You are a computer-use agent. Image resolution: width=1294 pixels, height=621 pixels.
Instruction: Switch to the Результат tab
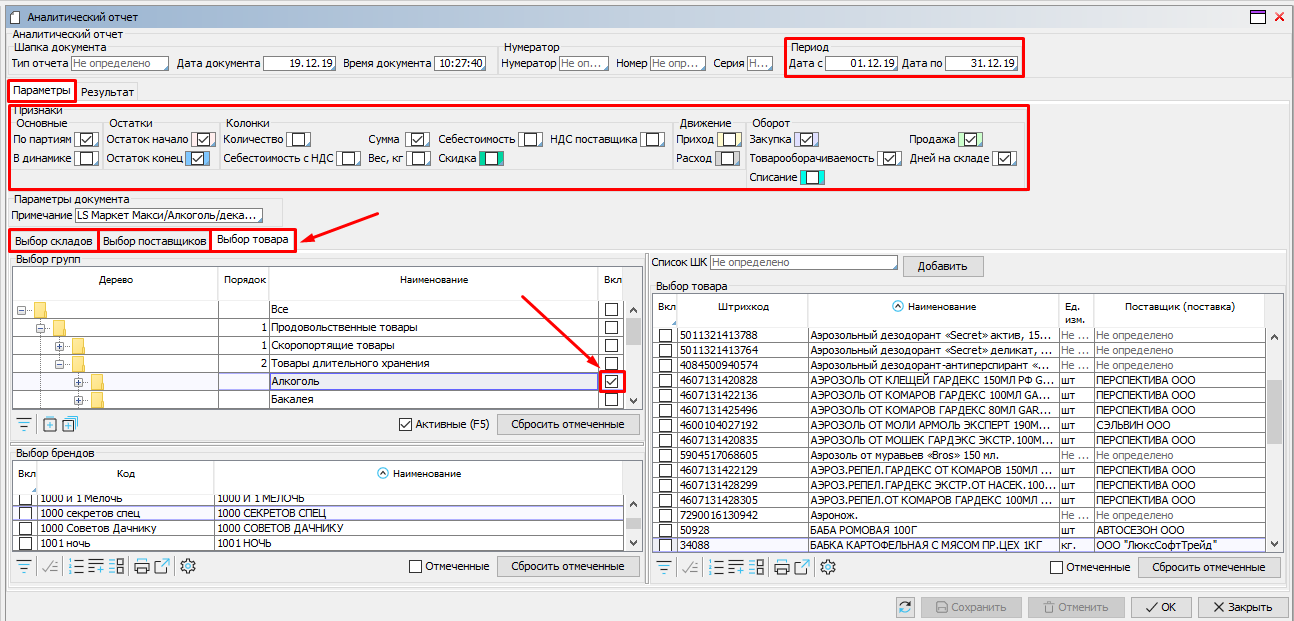coord(108,91)
